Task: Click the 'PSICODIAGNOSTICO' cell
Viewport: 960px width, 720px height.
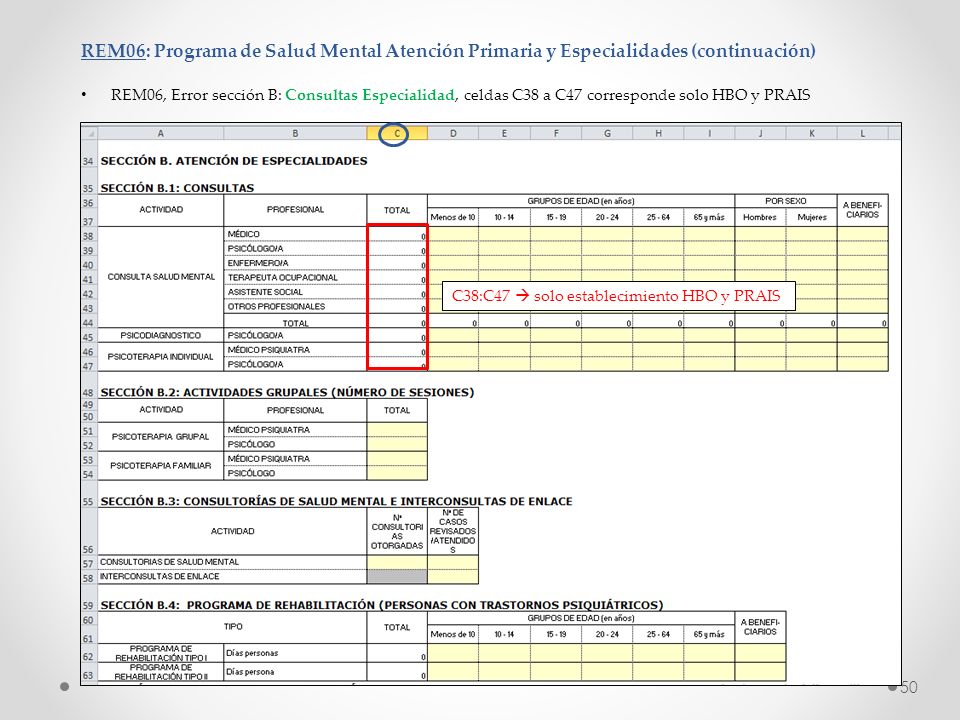Action: point(161,336)
